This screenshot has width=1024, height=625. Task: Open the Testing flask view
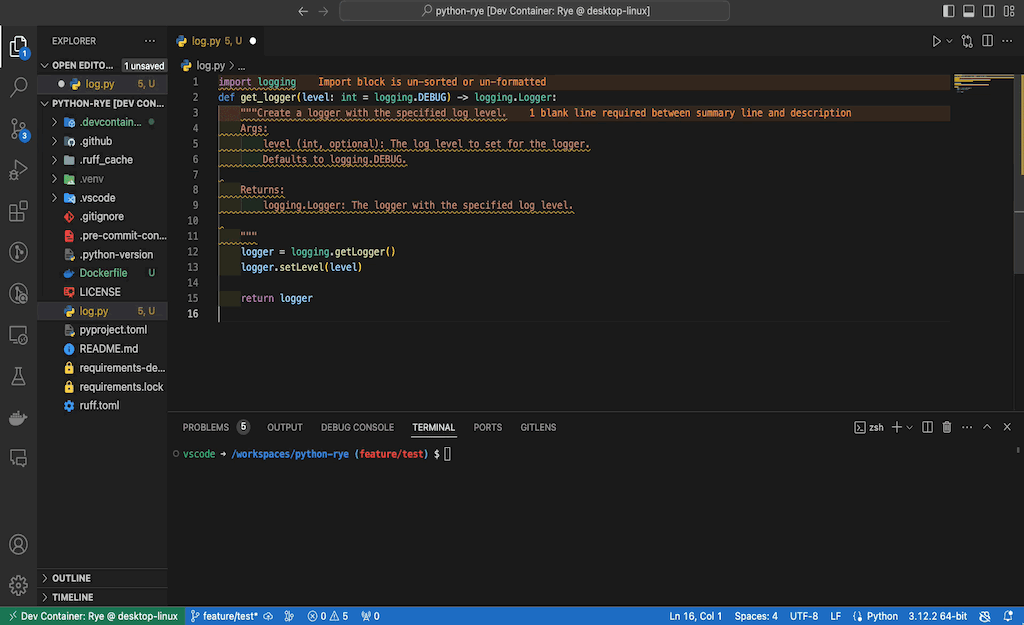[x=18, y=375]
